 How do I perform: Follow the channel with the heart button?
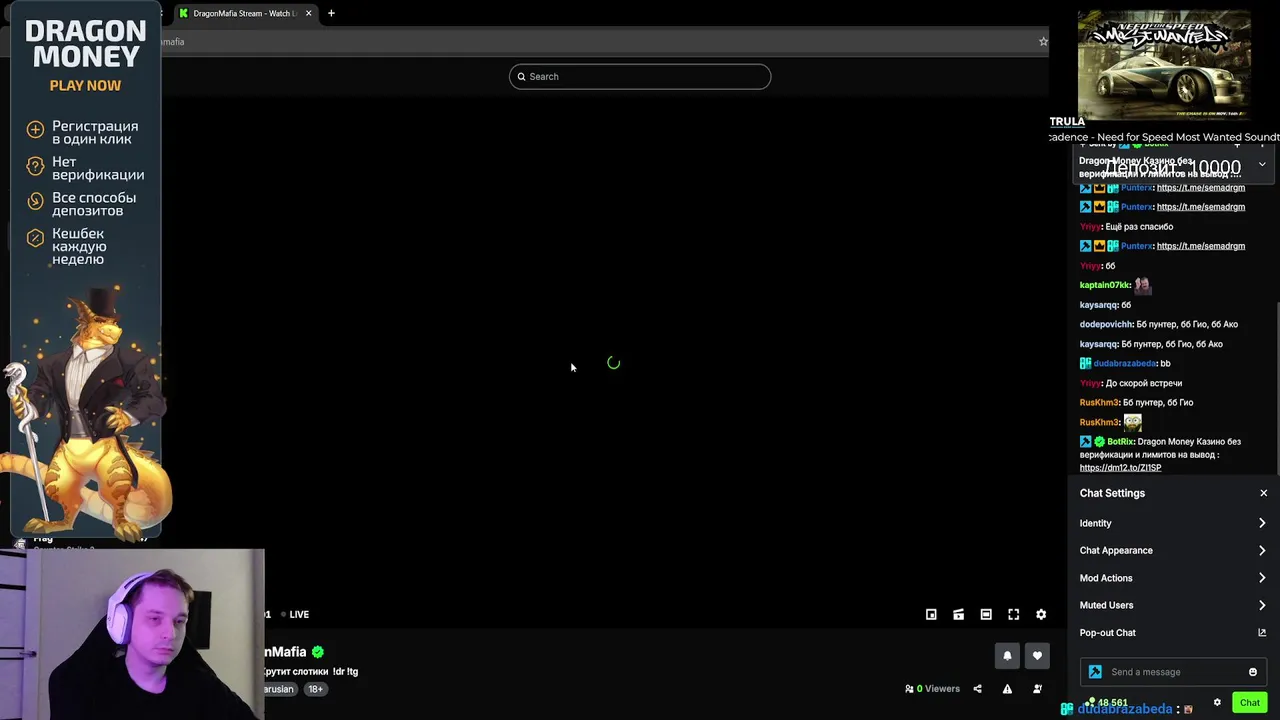coord(1037,656)
